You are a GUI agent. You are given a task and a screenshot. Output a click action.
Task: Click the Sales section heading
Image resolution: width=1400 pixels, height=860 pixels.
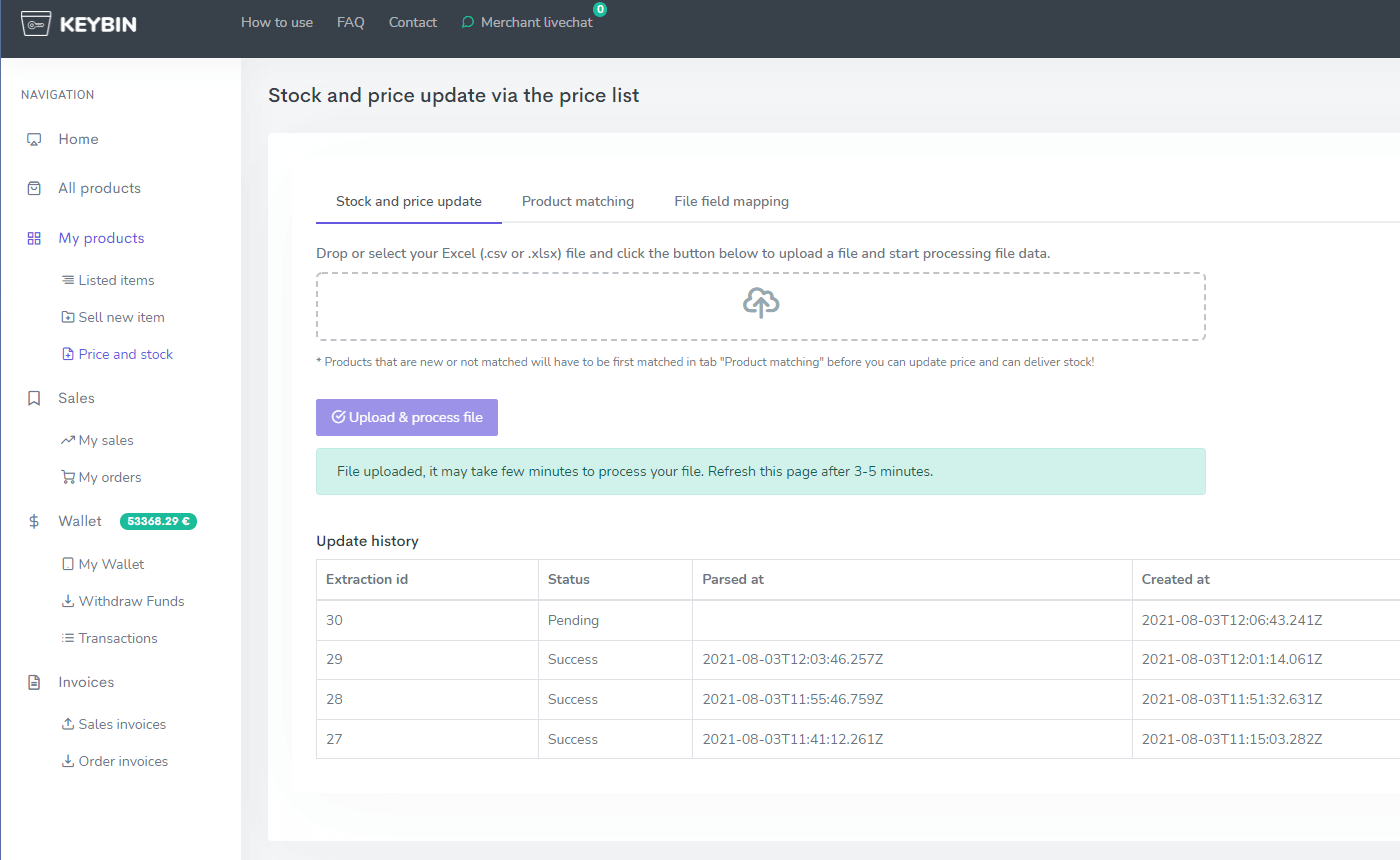tap(76, 398)
